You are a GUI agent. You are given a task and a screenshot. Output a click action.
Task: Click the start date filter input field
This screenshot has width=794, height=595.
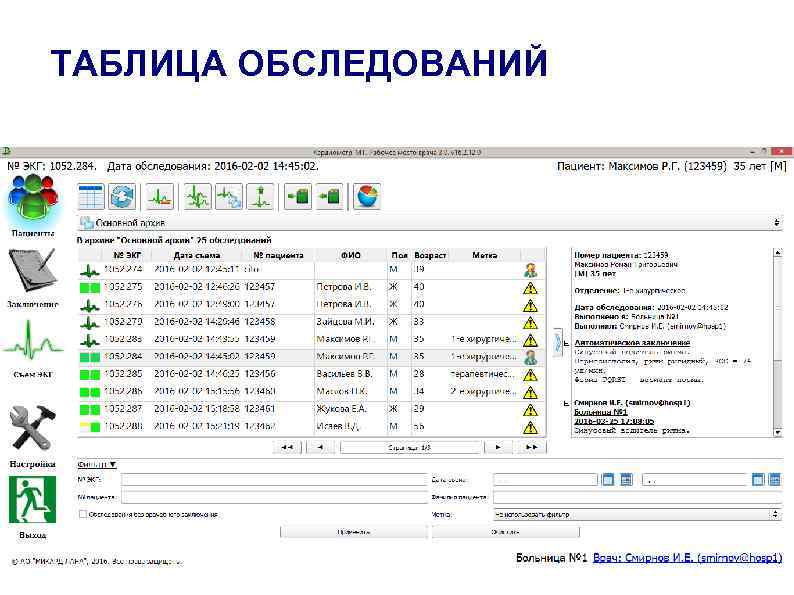545,480
